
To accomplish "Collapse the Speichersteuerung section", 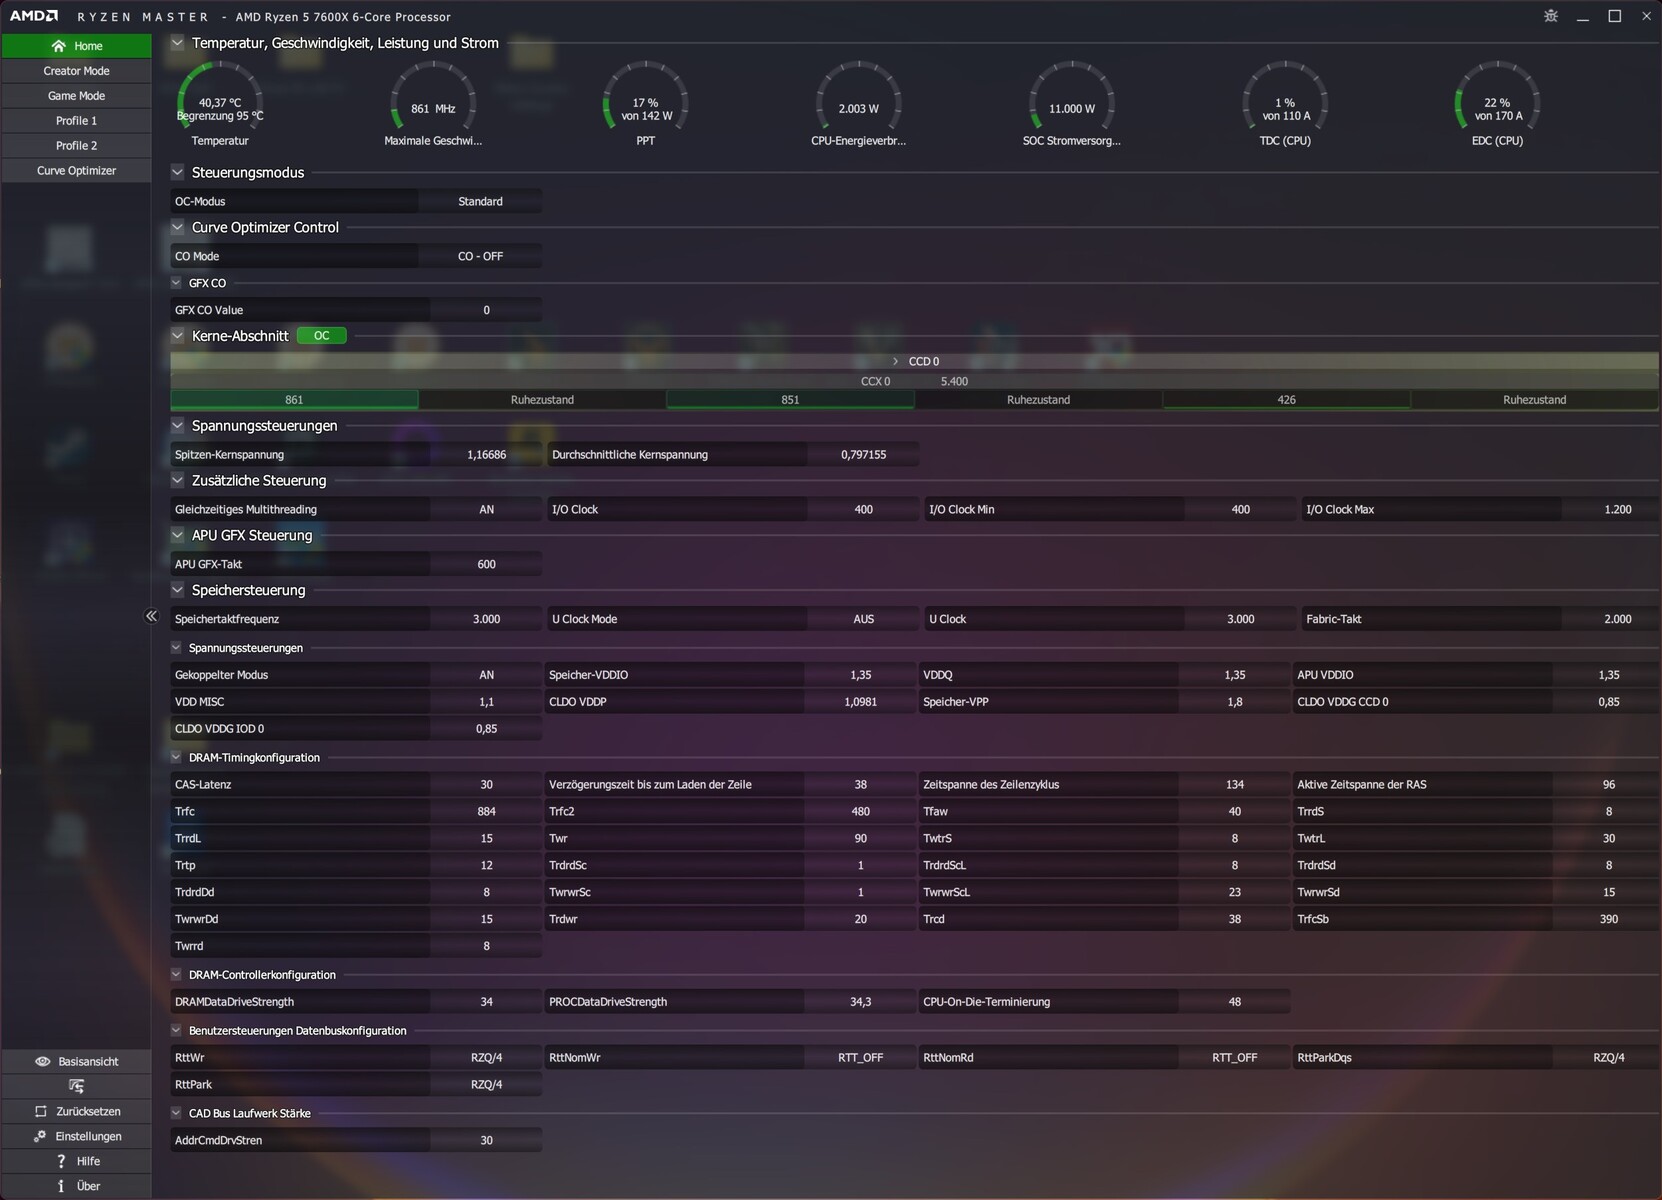I will pos(177,590).
